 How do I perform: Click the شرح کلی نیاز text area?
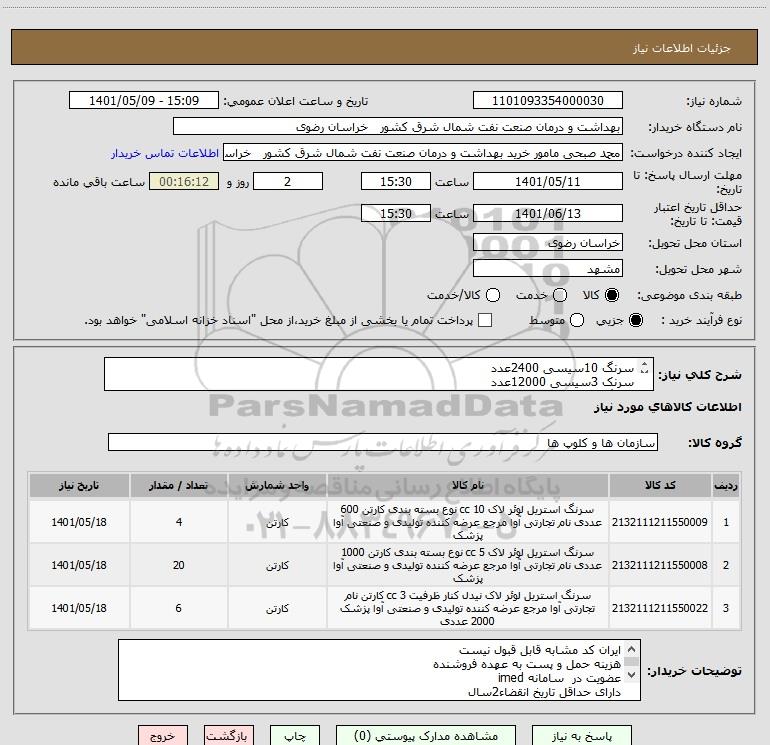pyautogui.click(x=379, y=374)
